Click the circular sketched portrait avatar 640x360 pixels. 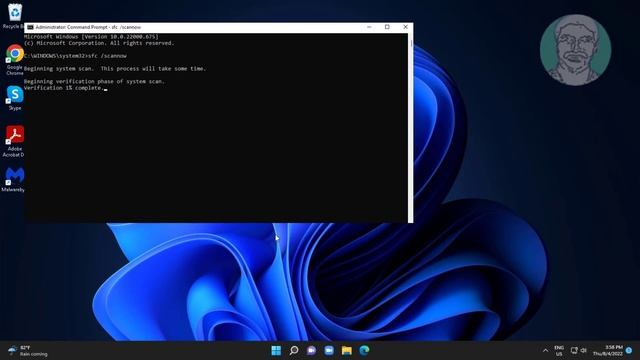[576, 50]
